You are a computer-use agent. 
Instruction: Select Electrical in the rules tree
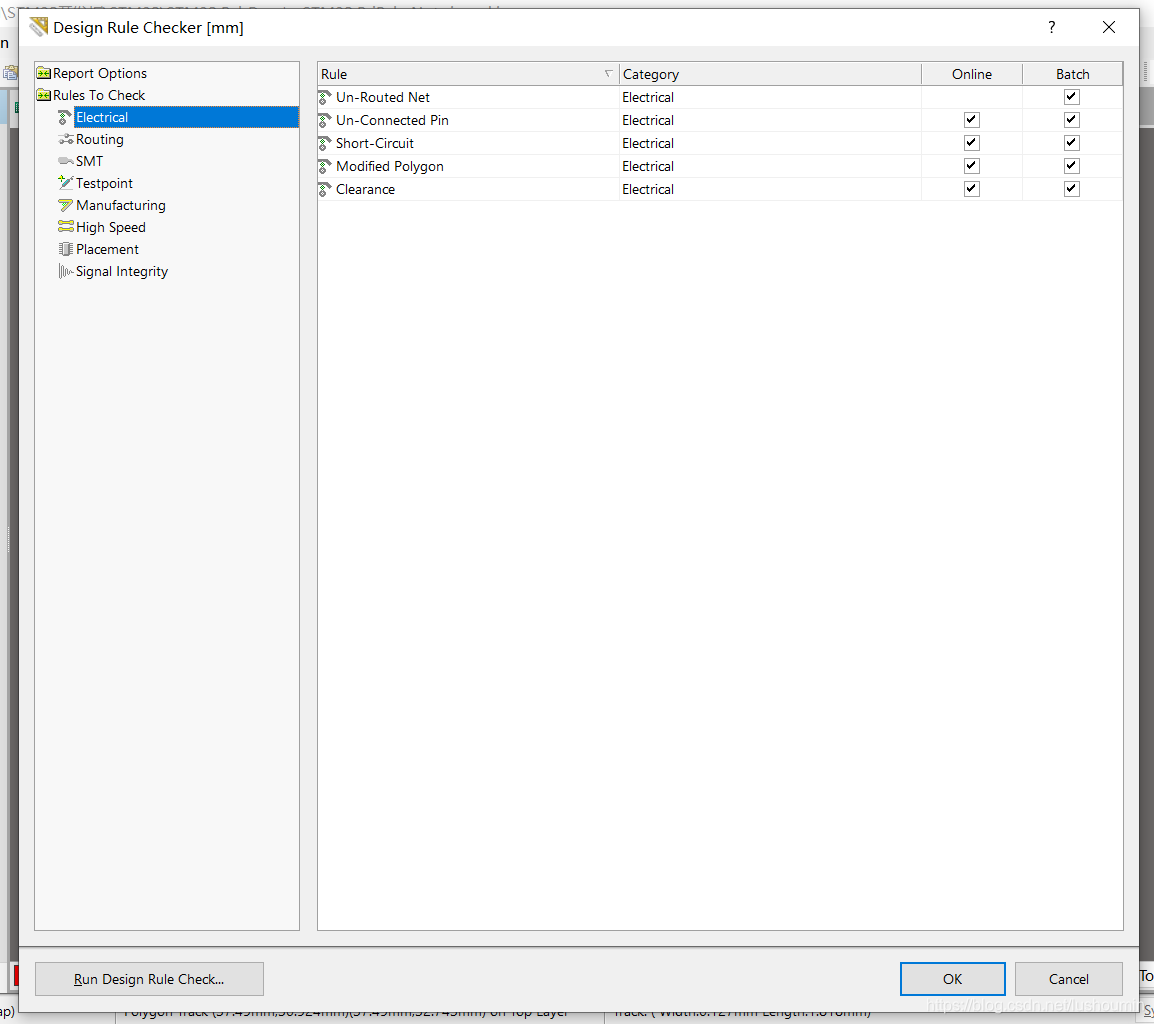[102, 117]
